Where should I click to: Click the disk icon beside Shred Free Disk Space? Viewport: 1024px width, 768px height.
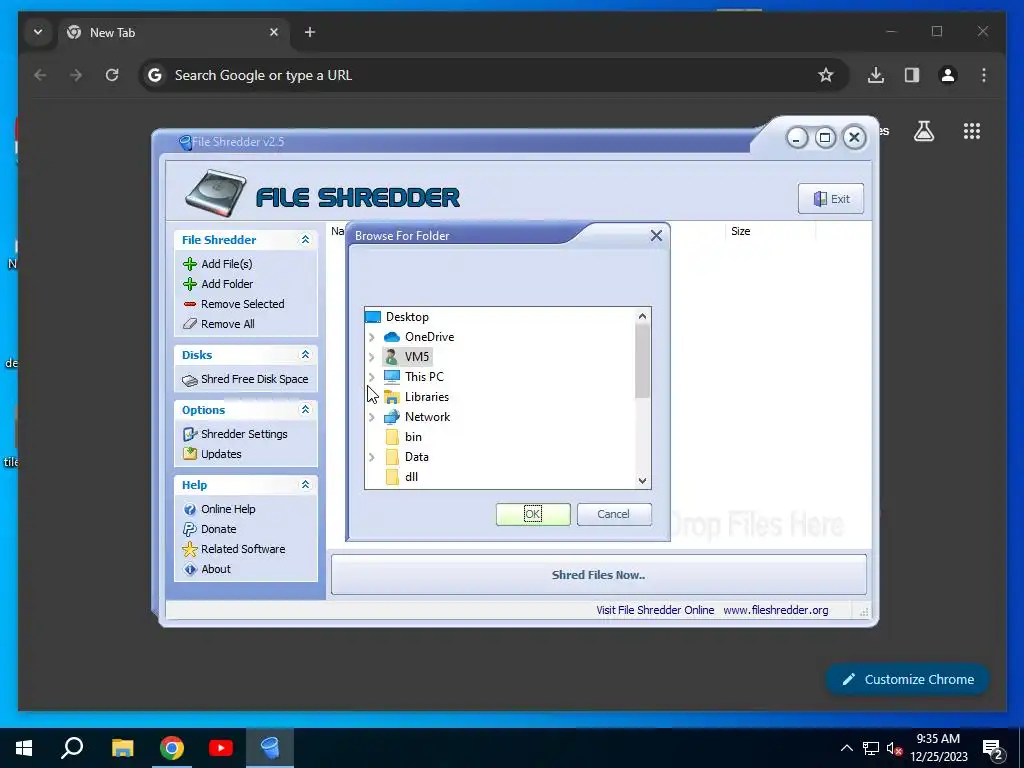click(x=189, y=380)
